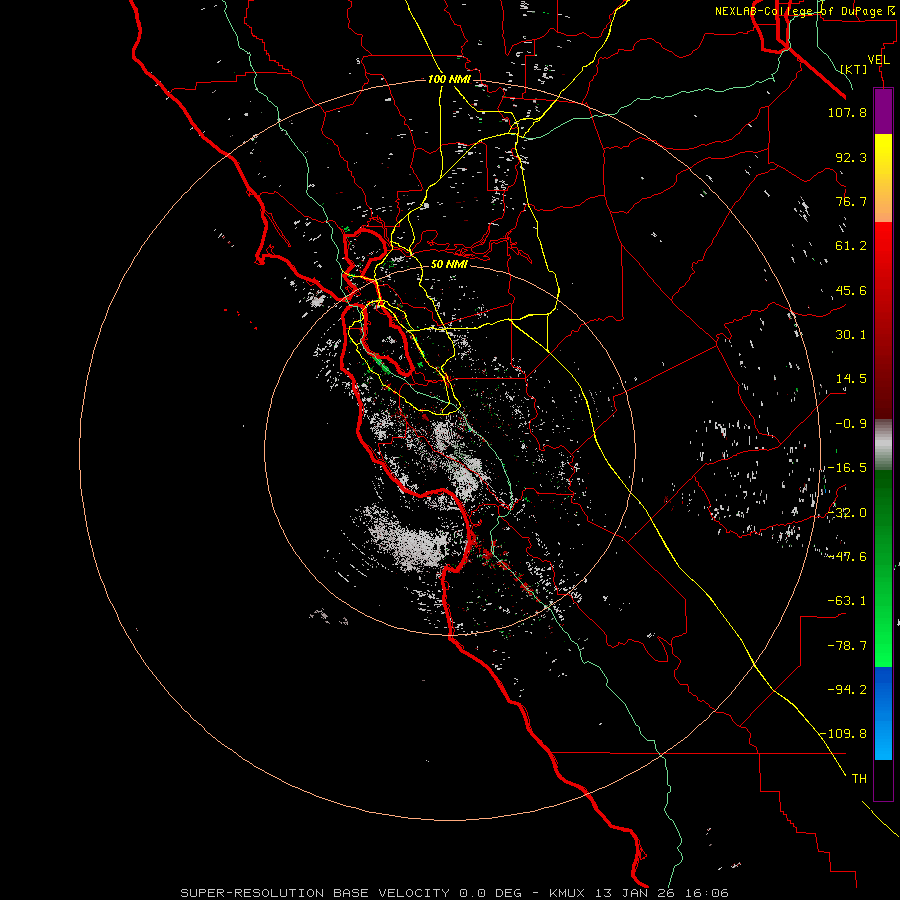The height and width of the screenshot is (900, 900).
Task: Click the 61.2 velocity scale value
Action: 851,246
